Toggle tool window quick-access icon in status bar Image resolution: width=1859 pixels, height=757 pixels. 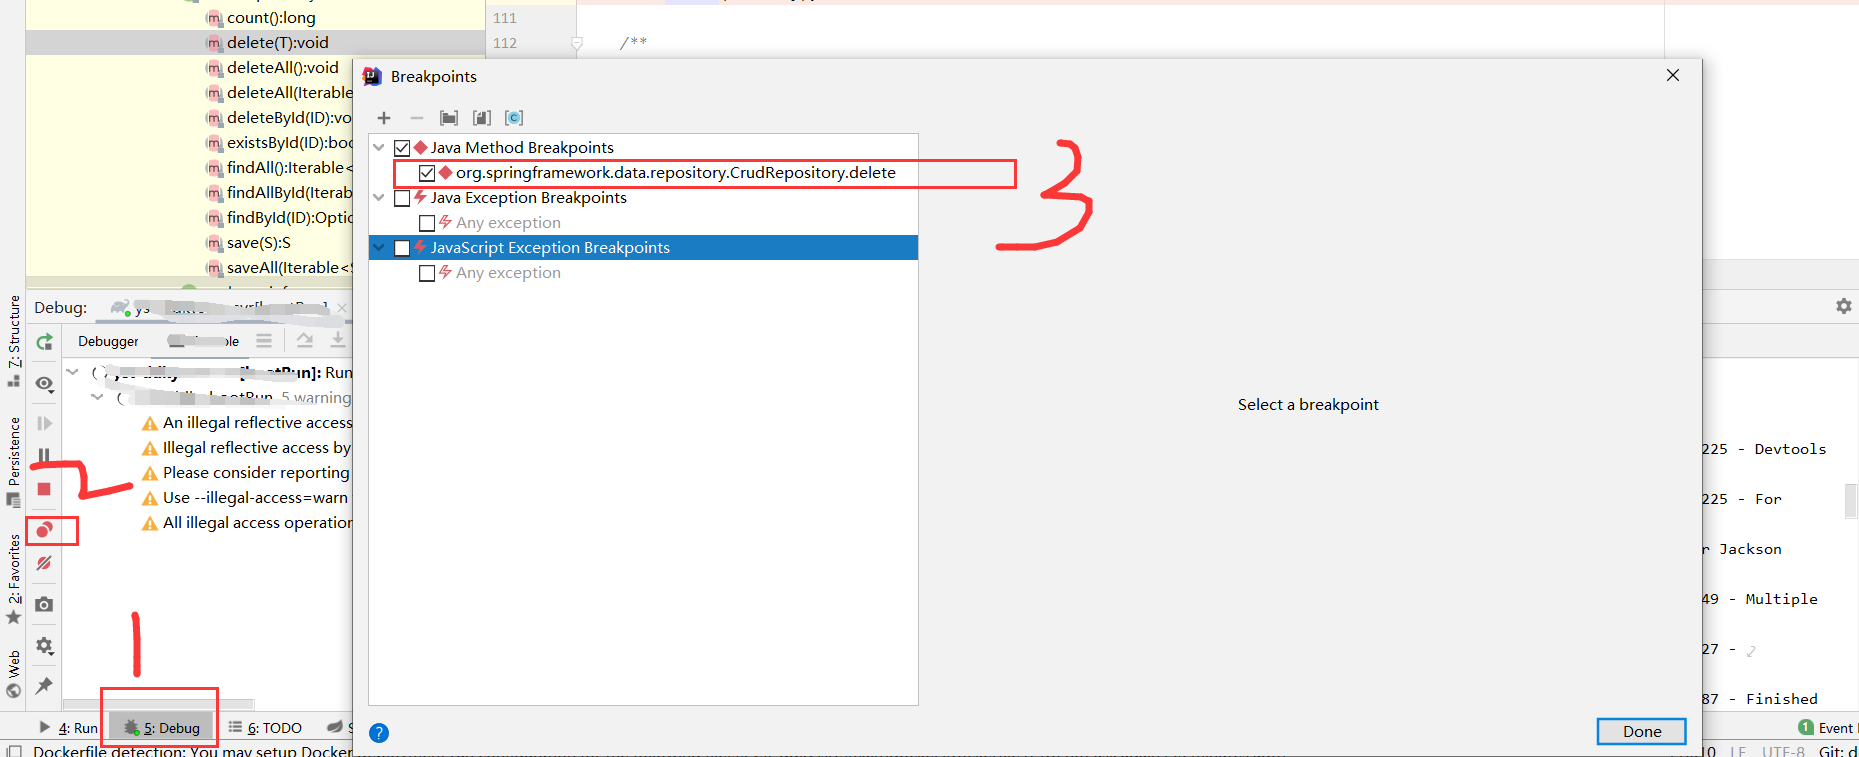pyautogui.click(x=14, y=750)
